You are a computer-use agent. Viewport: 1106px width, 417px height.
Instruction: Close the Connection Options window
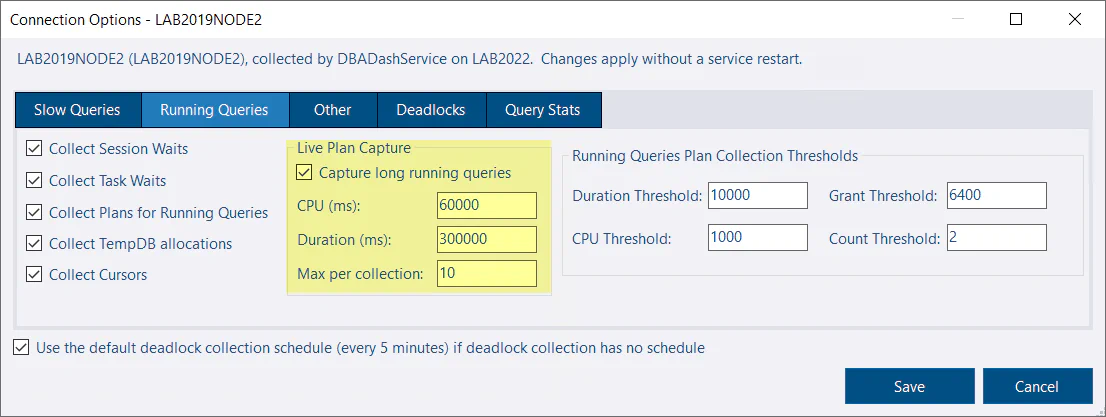1075,20
